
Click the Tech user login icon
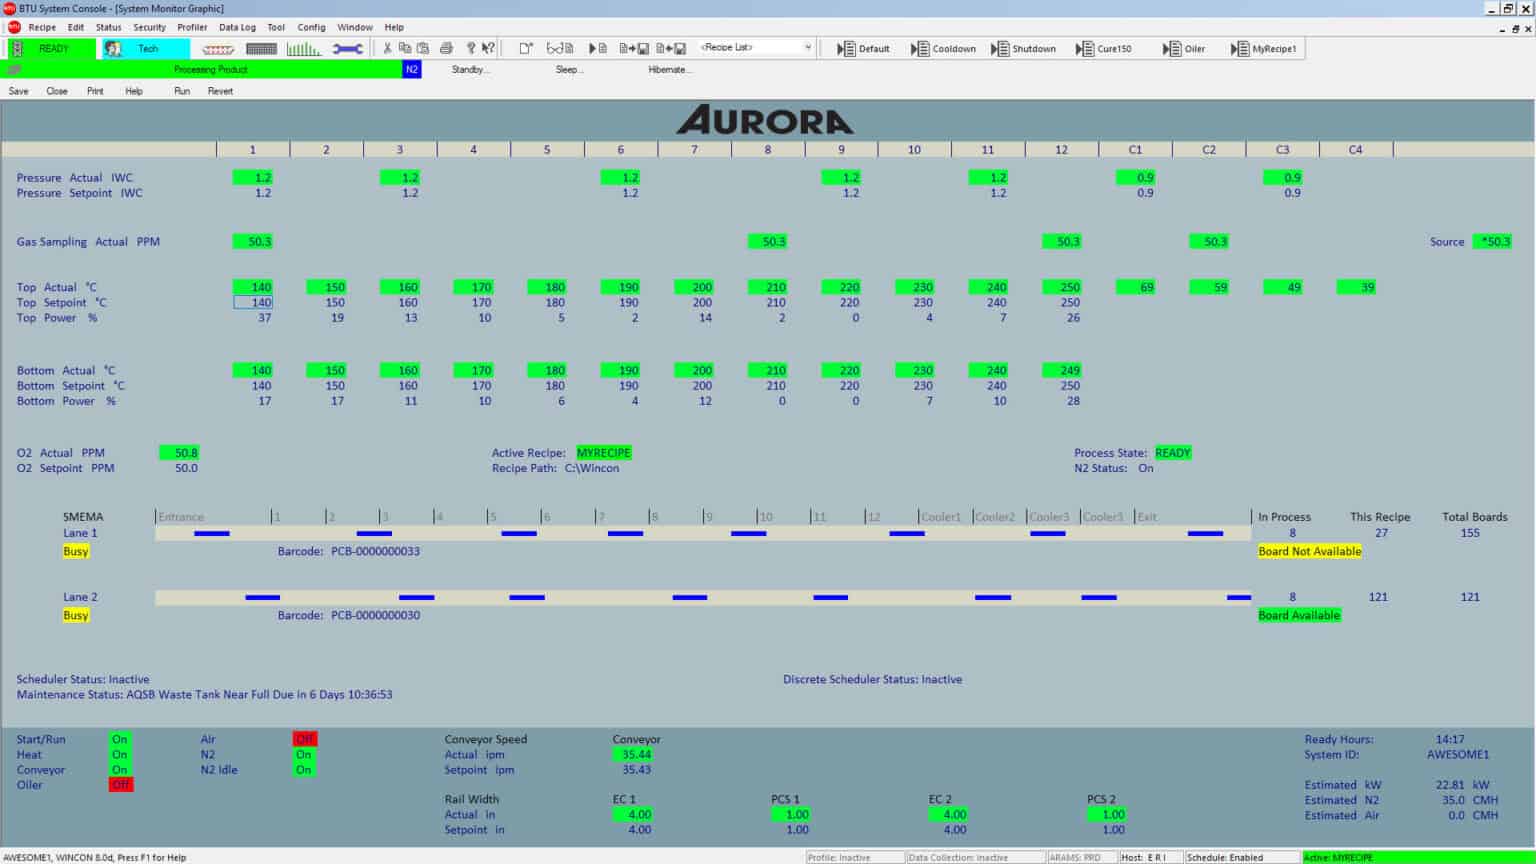pos(114,48)
